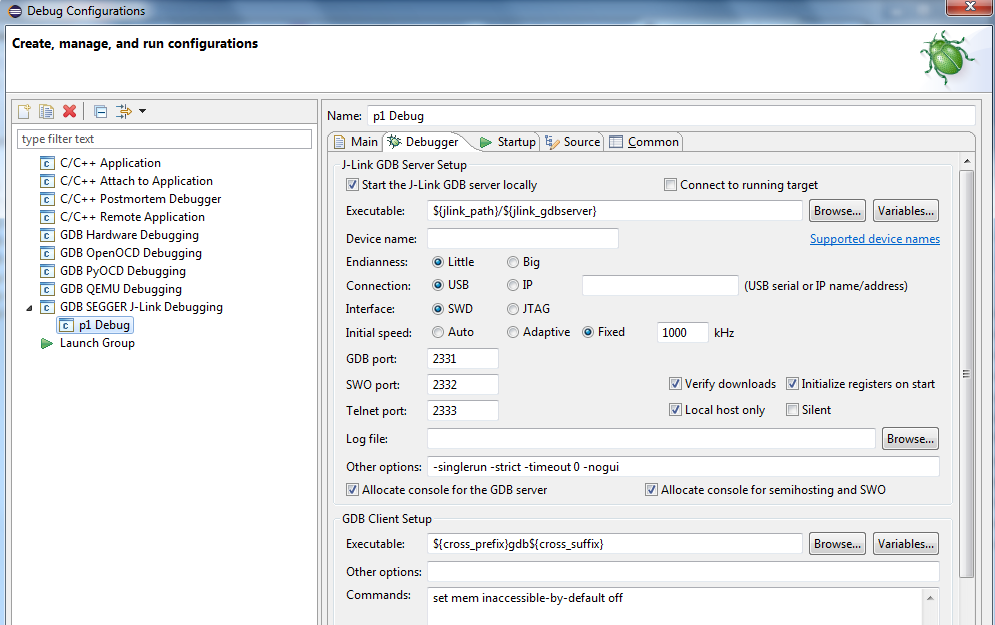Click the GDB OpenOCD Debugging icon
995x625 pixels.
click(x=47, y=253)
